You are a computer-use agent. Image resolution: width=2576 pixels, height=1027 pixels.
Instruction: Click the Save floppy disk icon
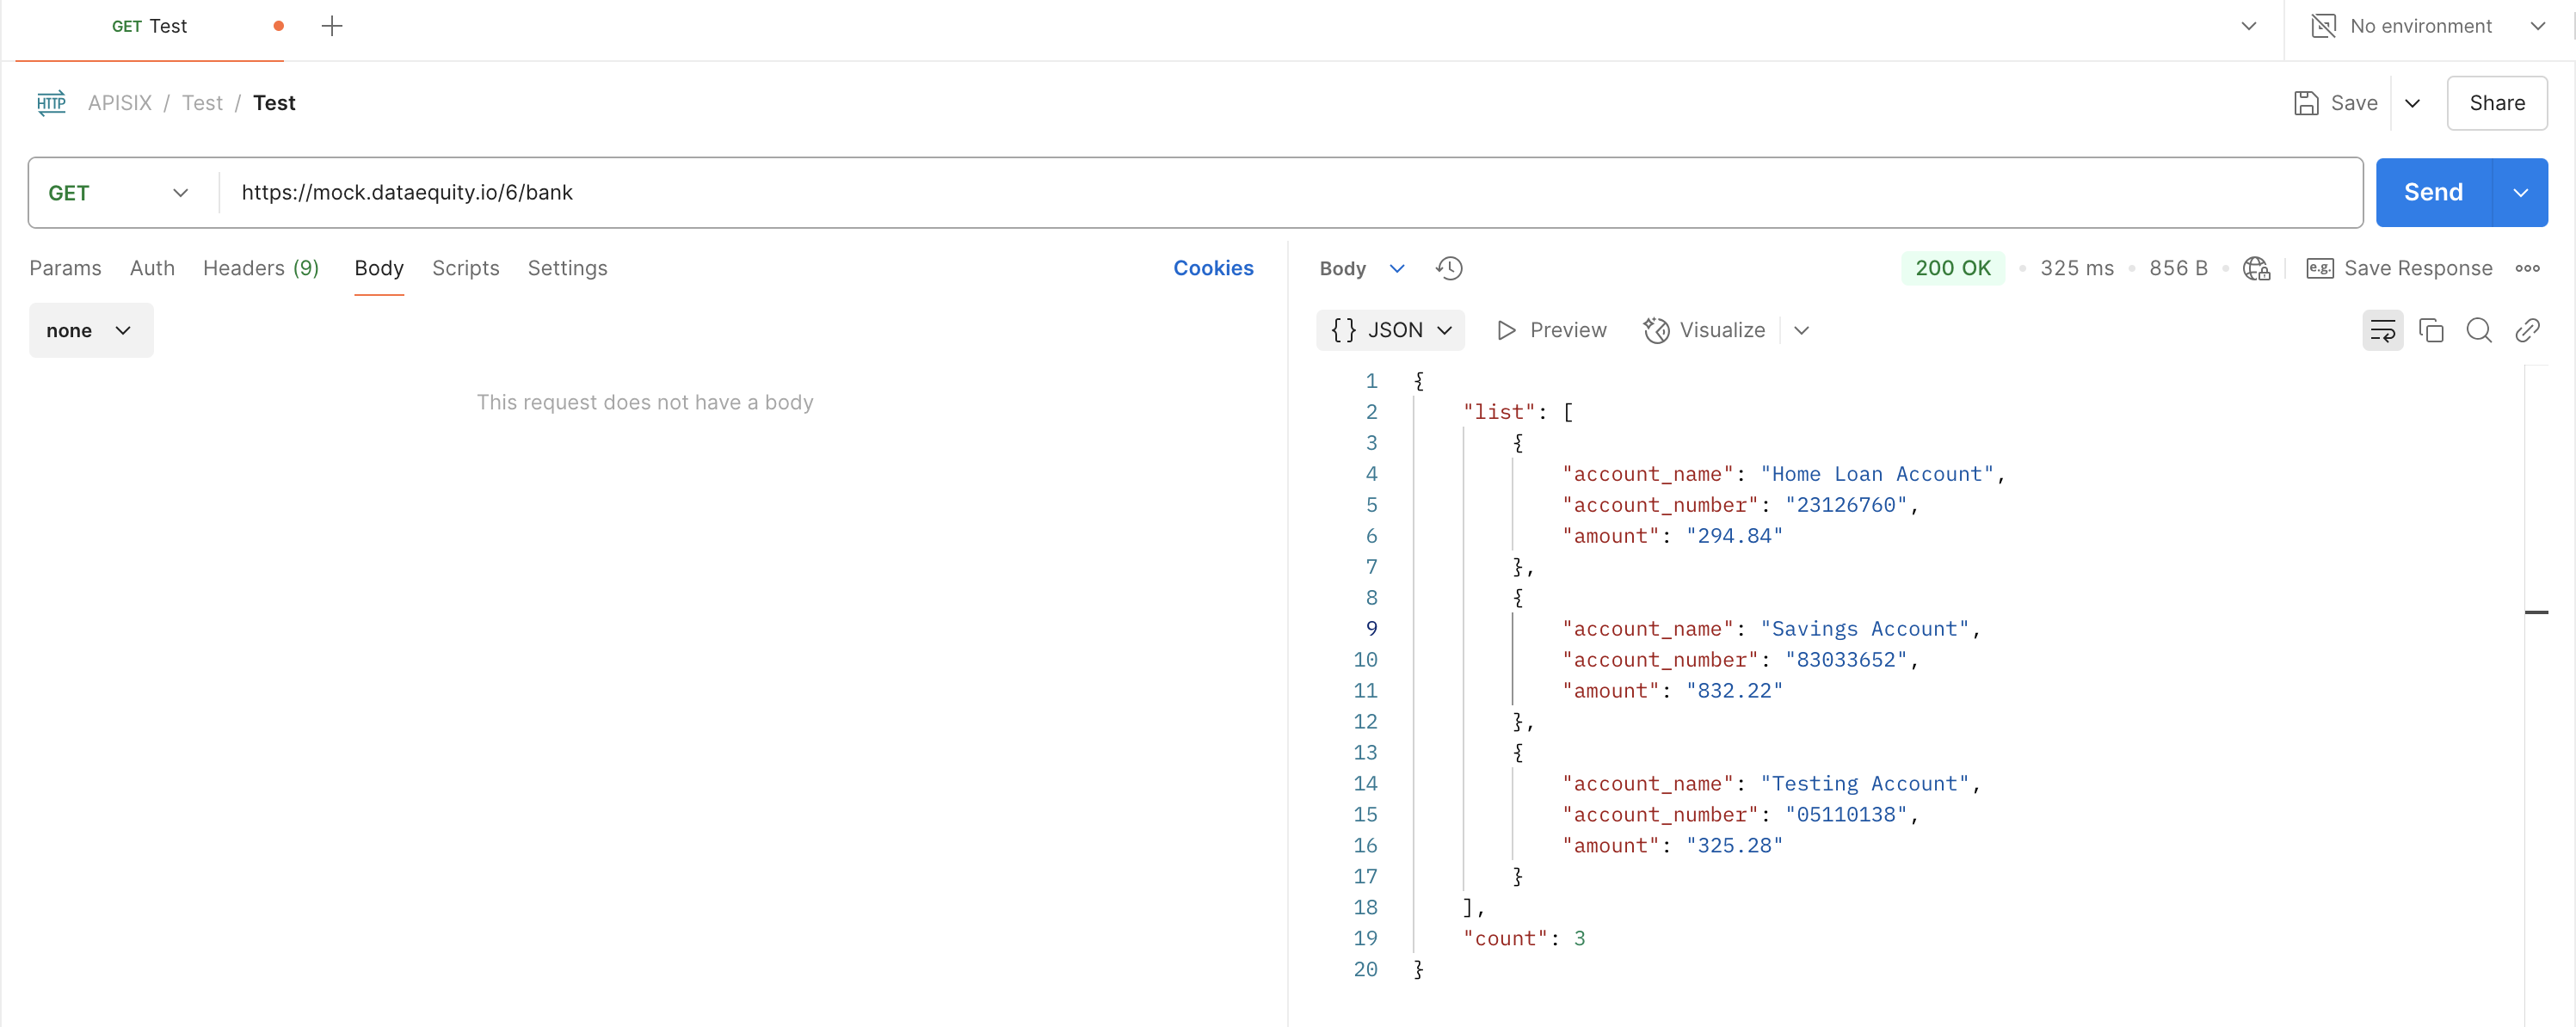(2306, 103)
